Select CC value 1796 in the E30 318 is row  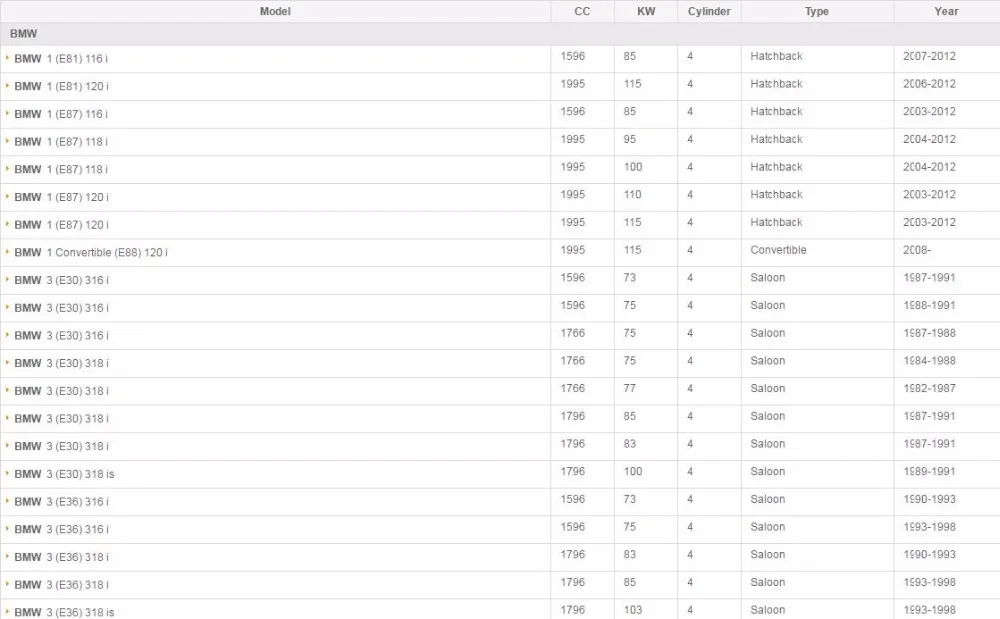tap(573, 471)
